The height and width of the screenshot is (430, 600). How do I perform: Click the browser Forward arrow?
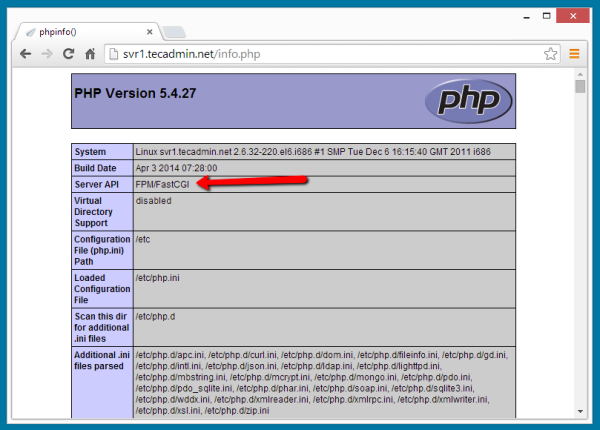tap(46, 53)
